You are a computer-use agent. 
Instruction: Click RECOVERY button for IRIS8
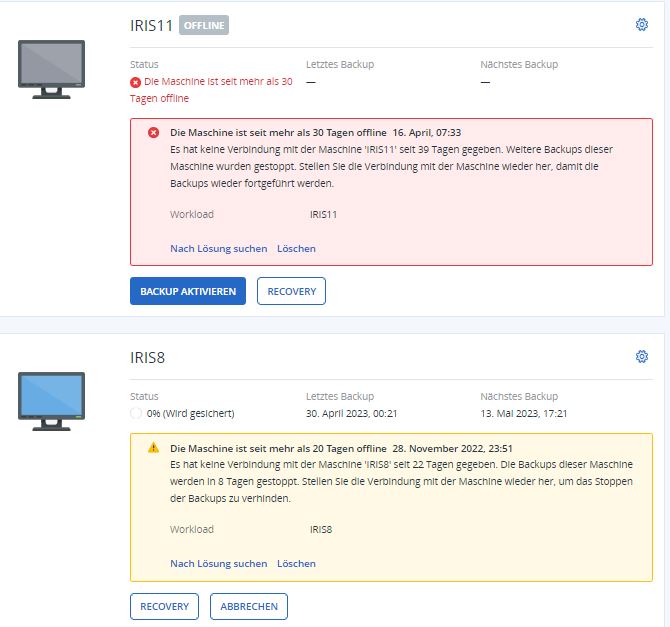click(165, 606)
